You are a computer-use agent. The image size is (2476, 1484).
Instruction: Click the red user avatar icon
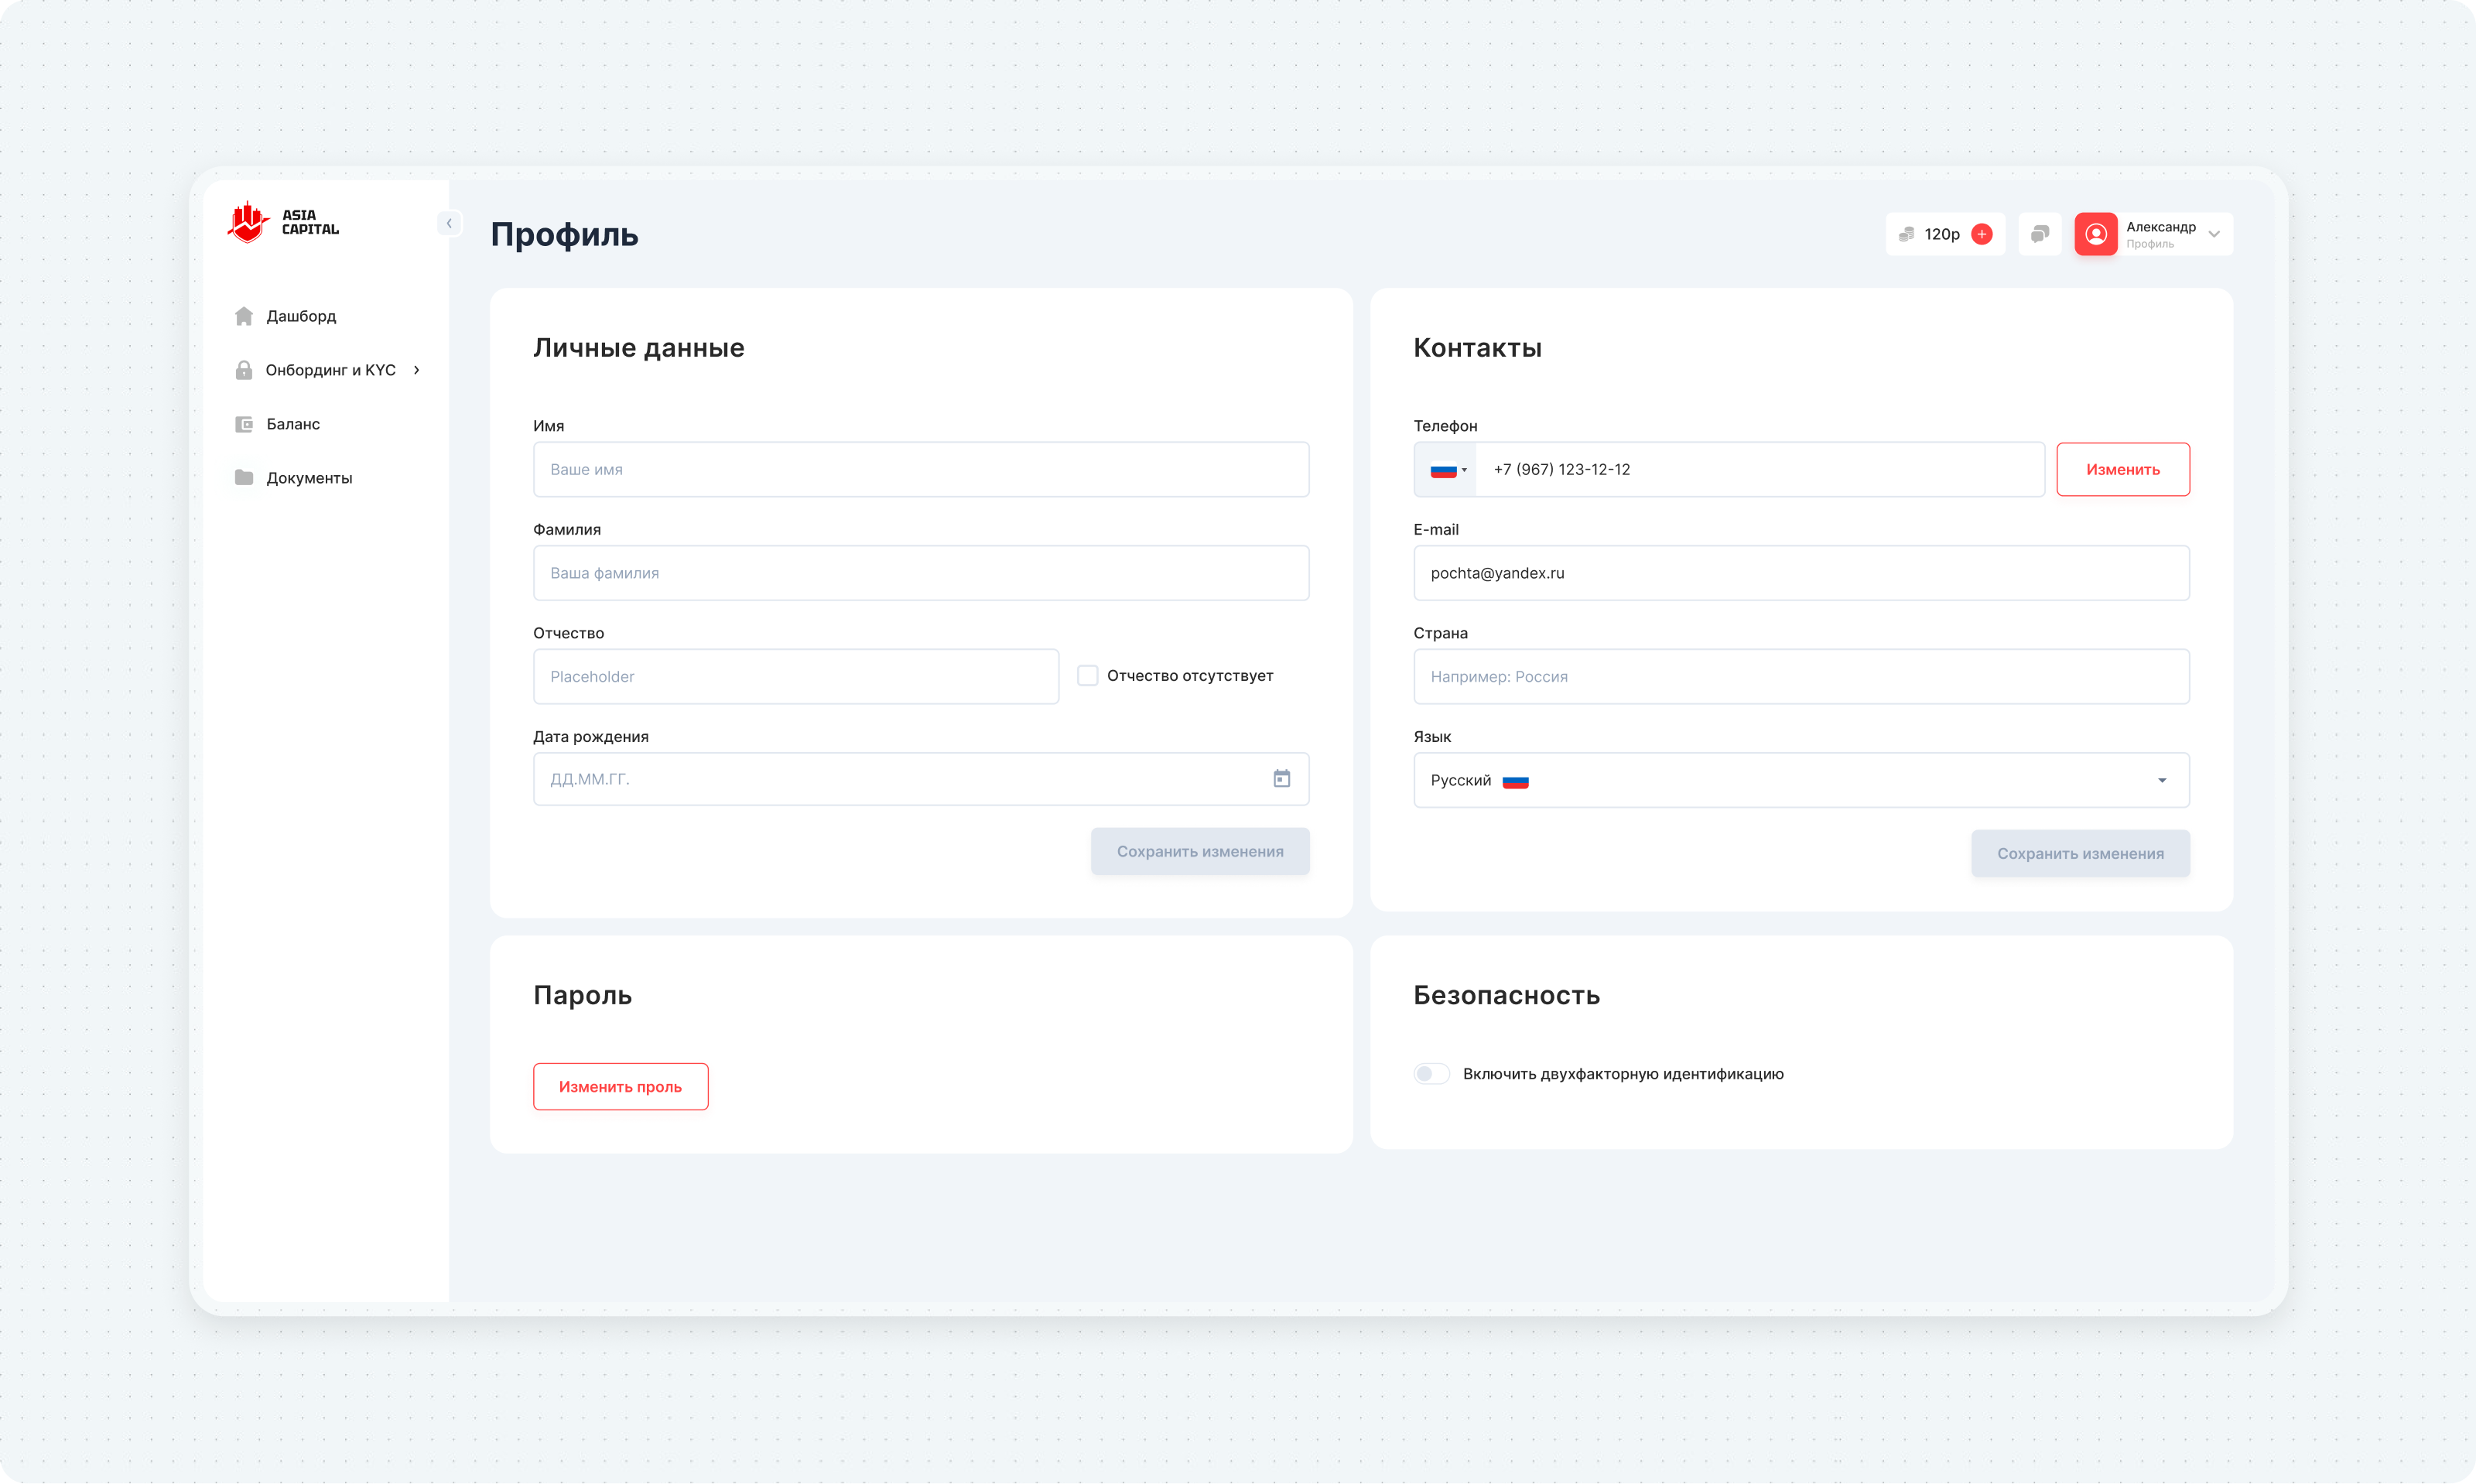2095,234
